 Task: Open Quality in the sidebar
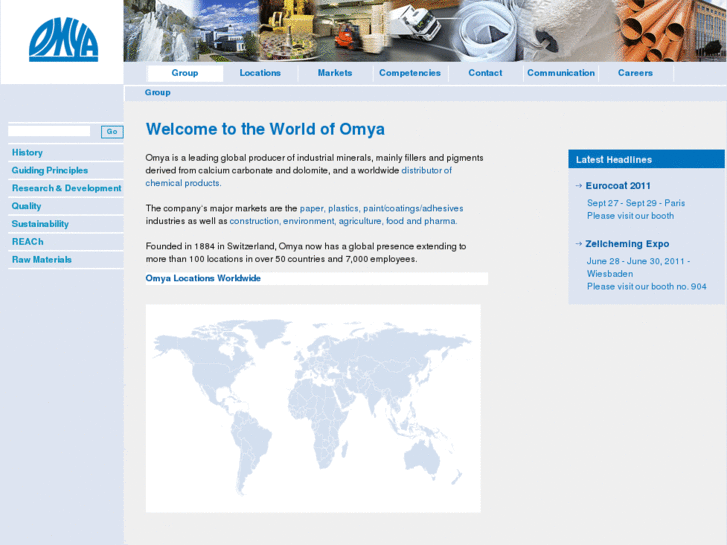point(26,206)
